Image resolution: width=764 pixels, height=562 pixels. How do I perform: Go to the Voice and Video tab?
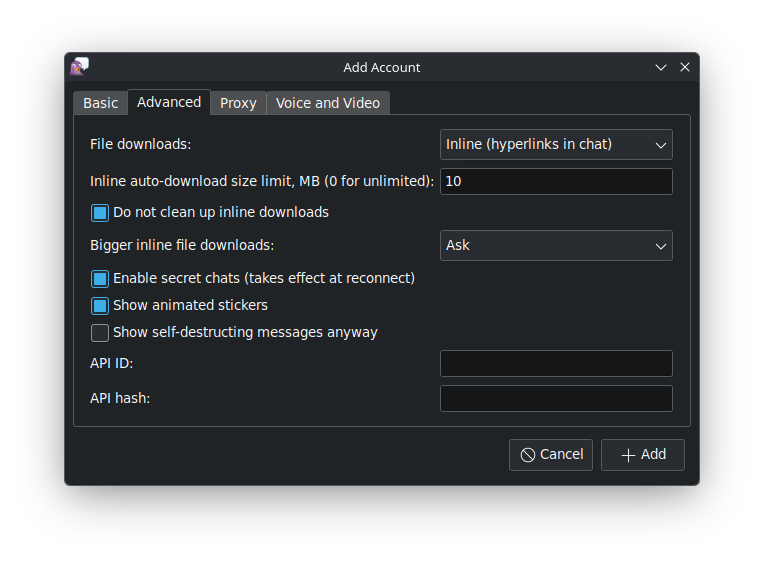pos(327,103)
